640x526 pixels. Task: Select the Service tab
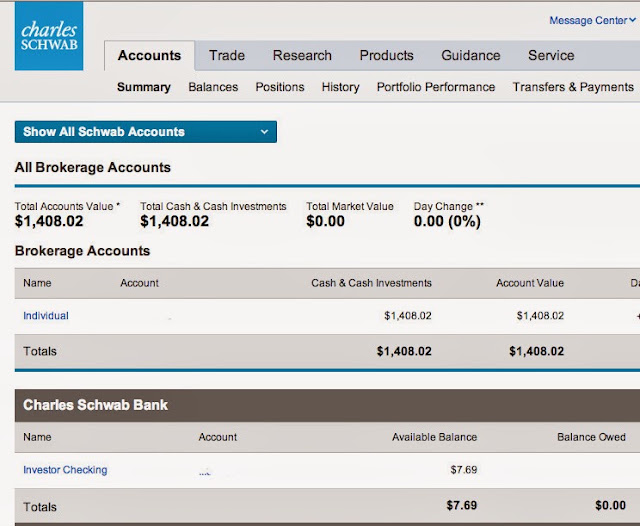[x=551, y=55]
